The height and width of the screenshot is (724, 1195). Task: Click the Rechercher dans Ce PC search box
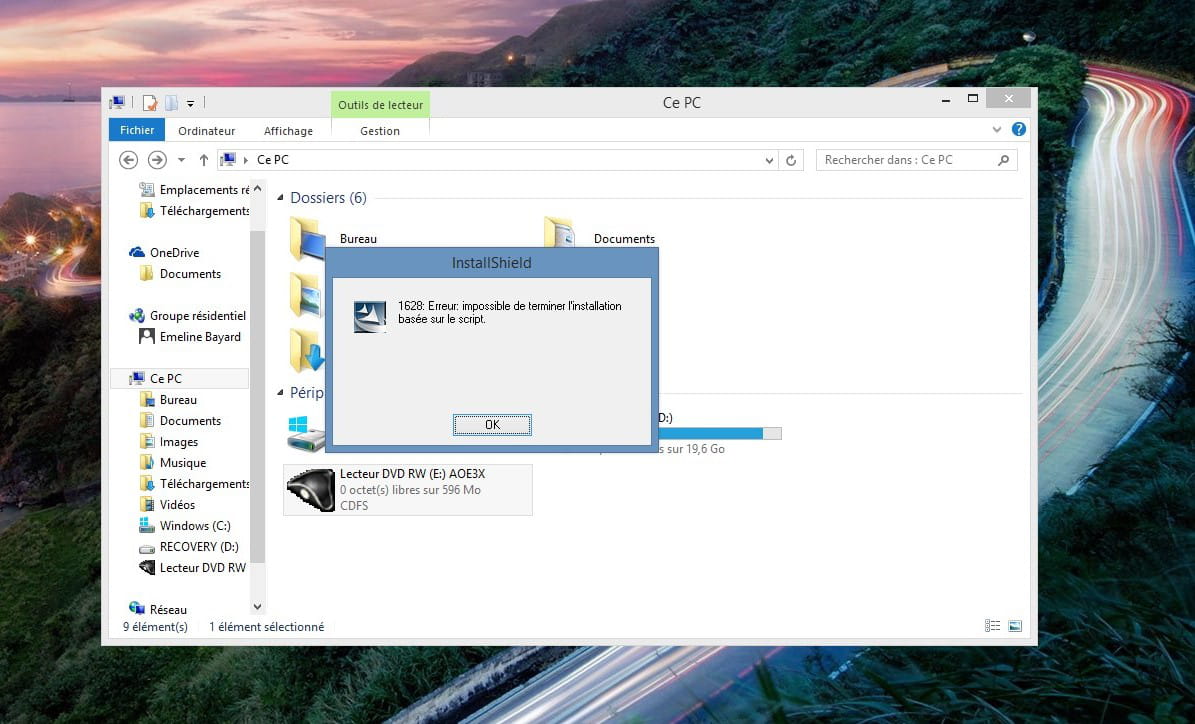coord(907,160)
